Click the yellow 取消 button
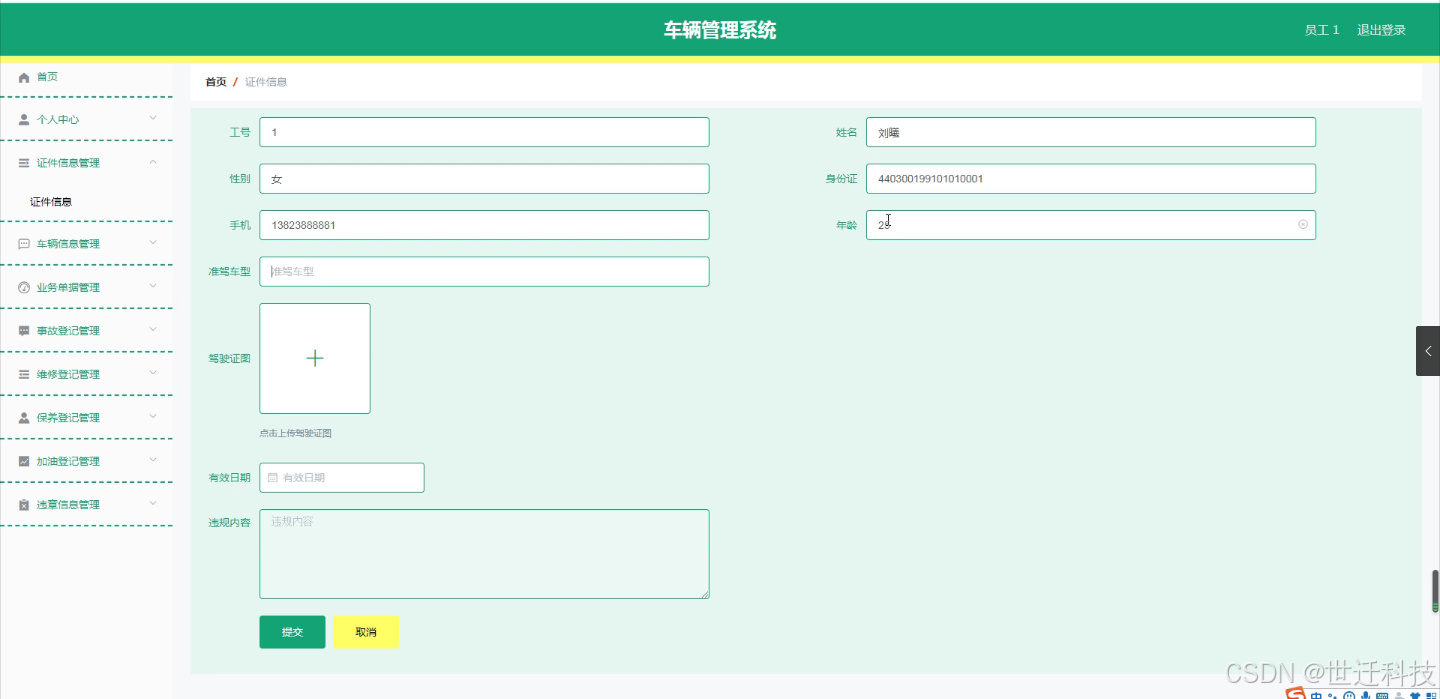Screen dimensions: 1440x699 tap(366, 632)
